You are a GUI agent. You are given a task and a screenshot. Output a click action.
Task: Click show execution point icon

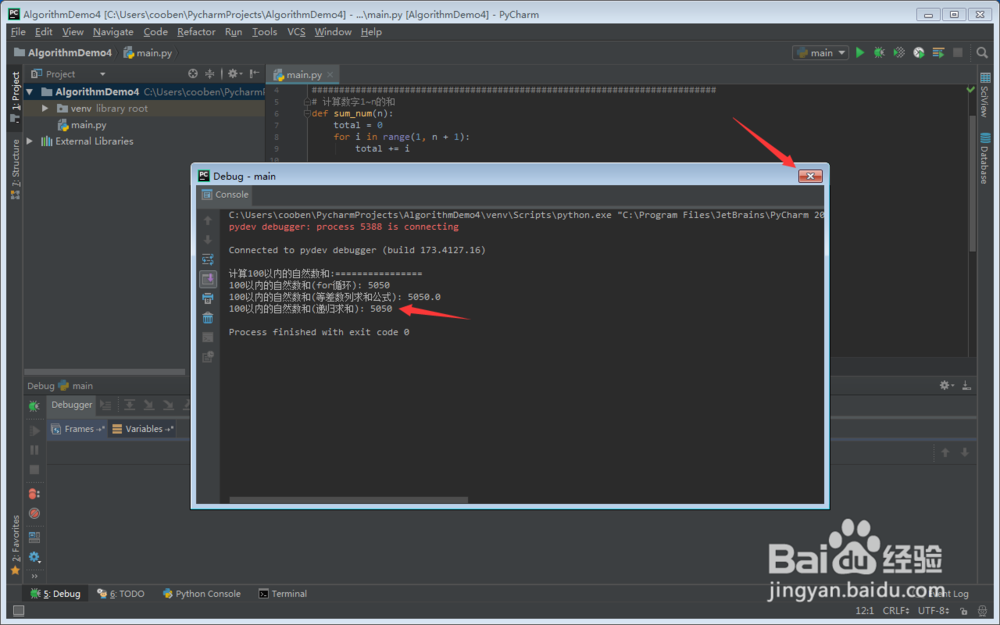(x=106, y=405)
